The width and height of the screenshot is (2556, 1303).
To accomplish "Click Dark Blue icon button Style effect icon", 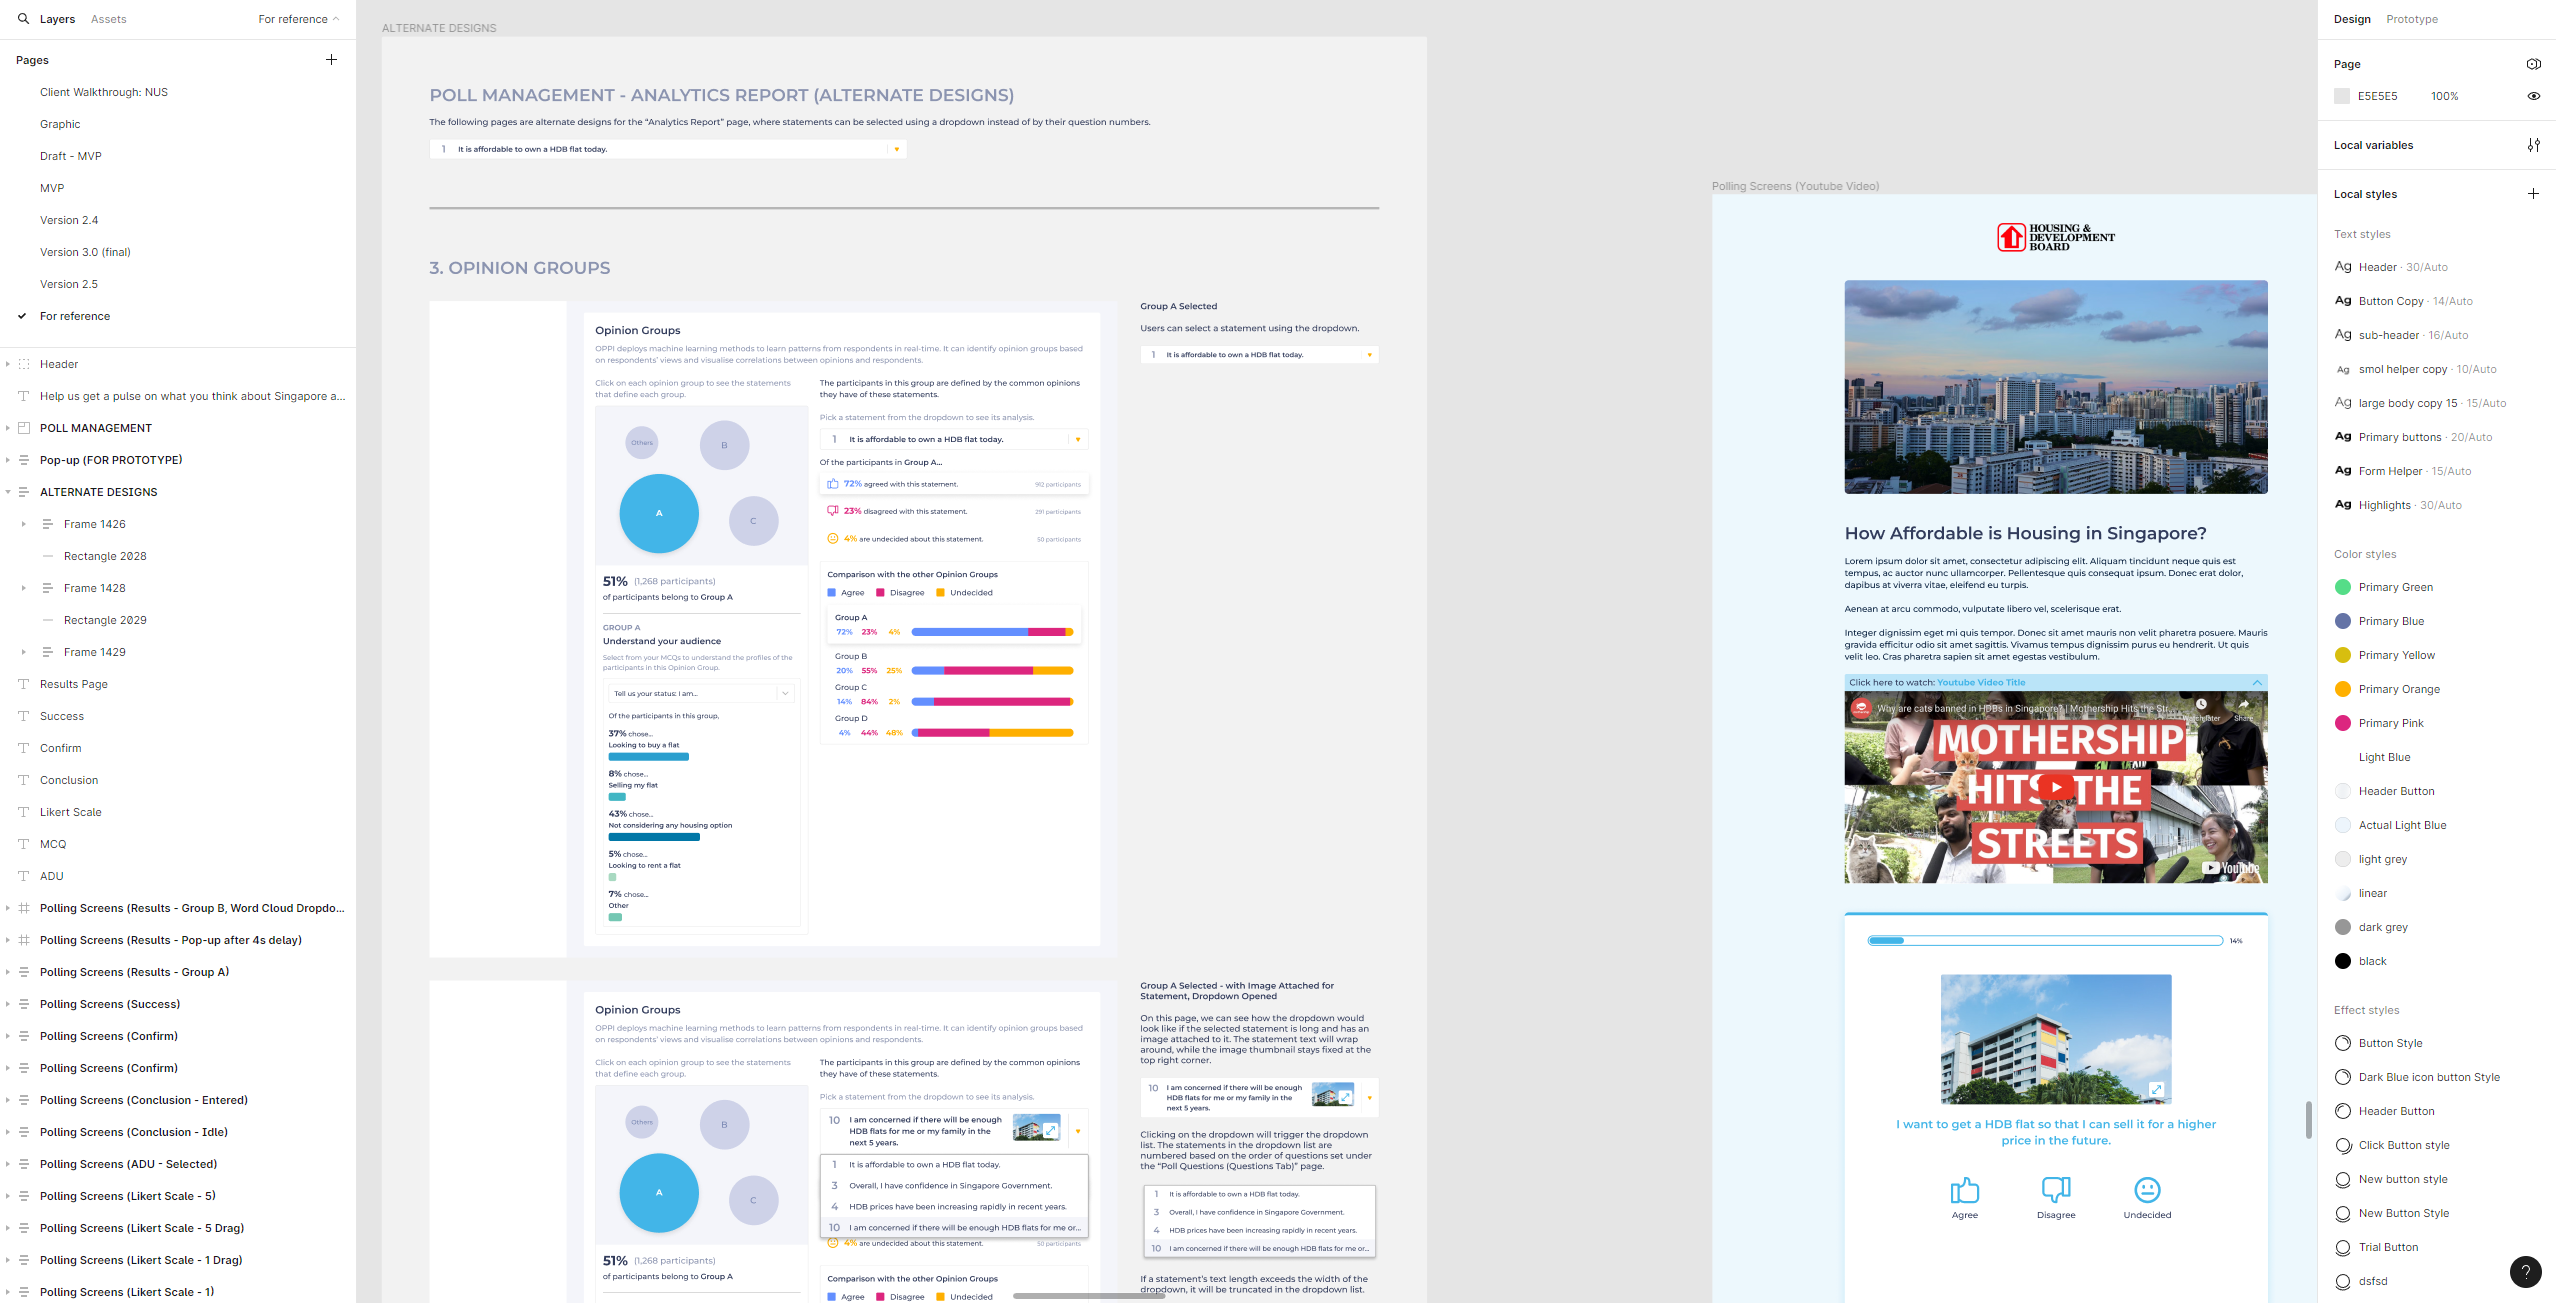I will pyautogui.click(x=2342, y=1077).
